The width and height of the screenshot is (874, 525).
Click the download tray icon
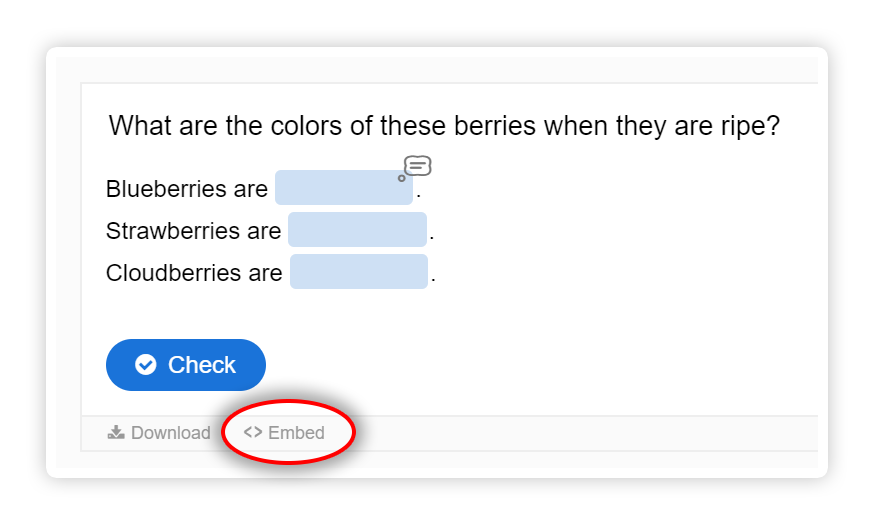116,432
